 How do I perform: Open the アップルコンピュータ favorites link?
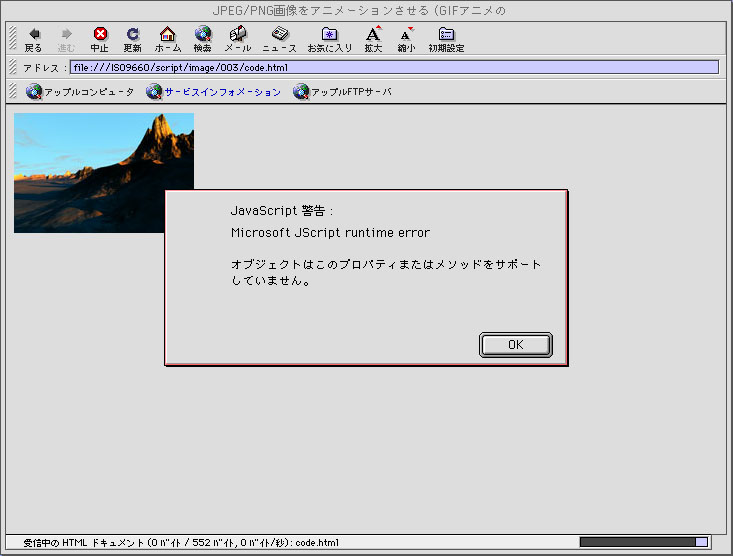coord(89,92)
